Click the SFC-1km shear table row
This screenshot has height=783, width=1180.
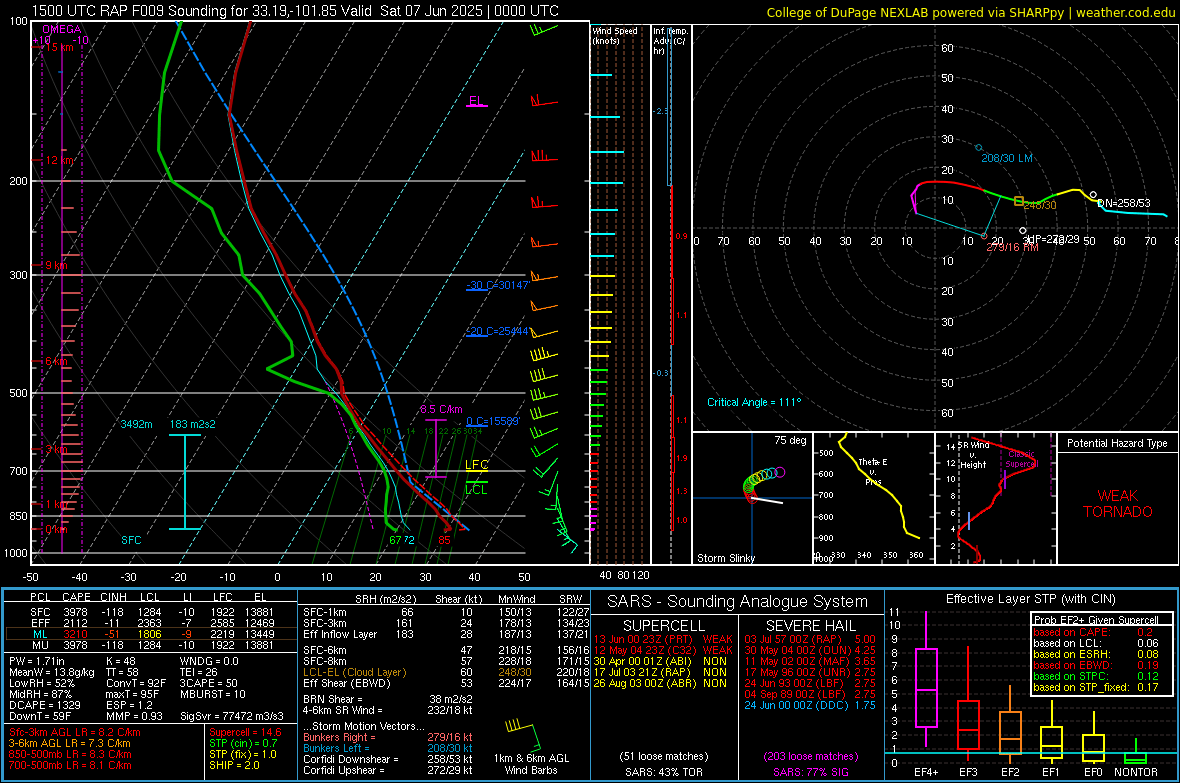coord(446,612)
